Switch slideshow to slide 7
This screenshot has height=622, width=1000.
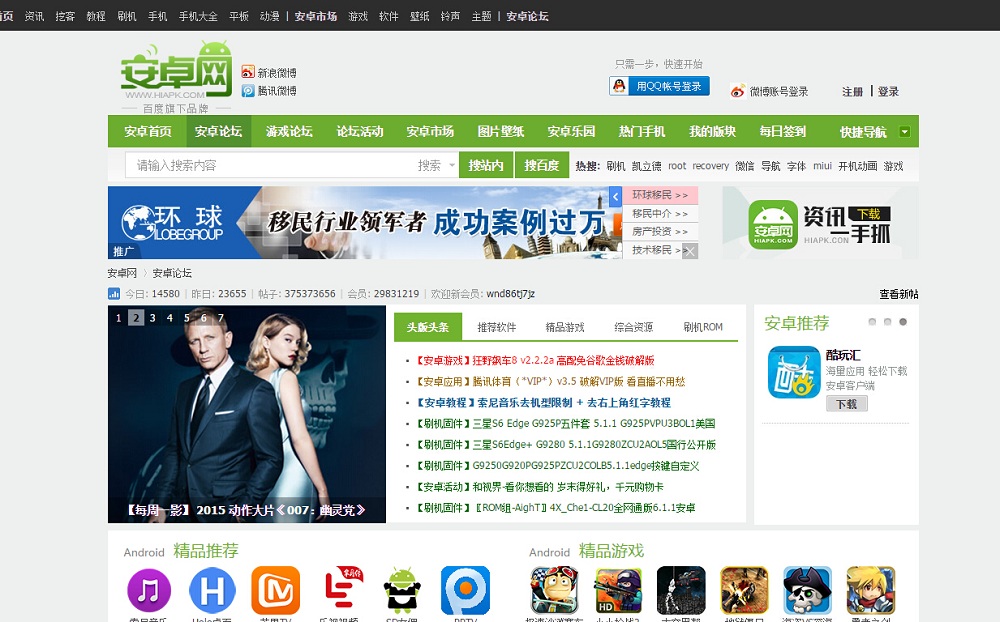coord(221,318)
